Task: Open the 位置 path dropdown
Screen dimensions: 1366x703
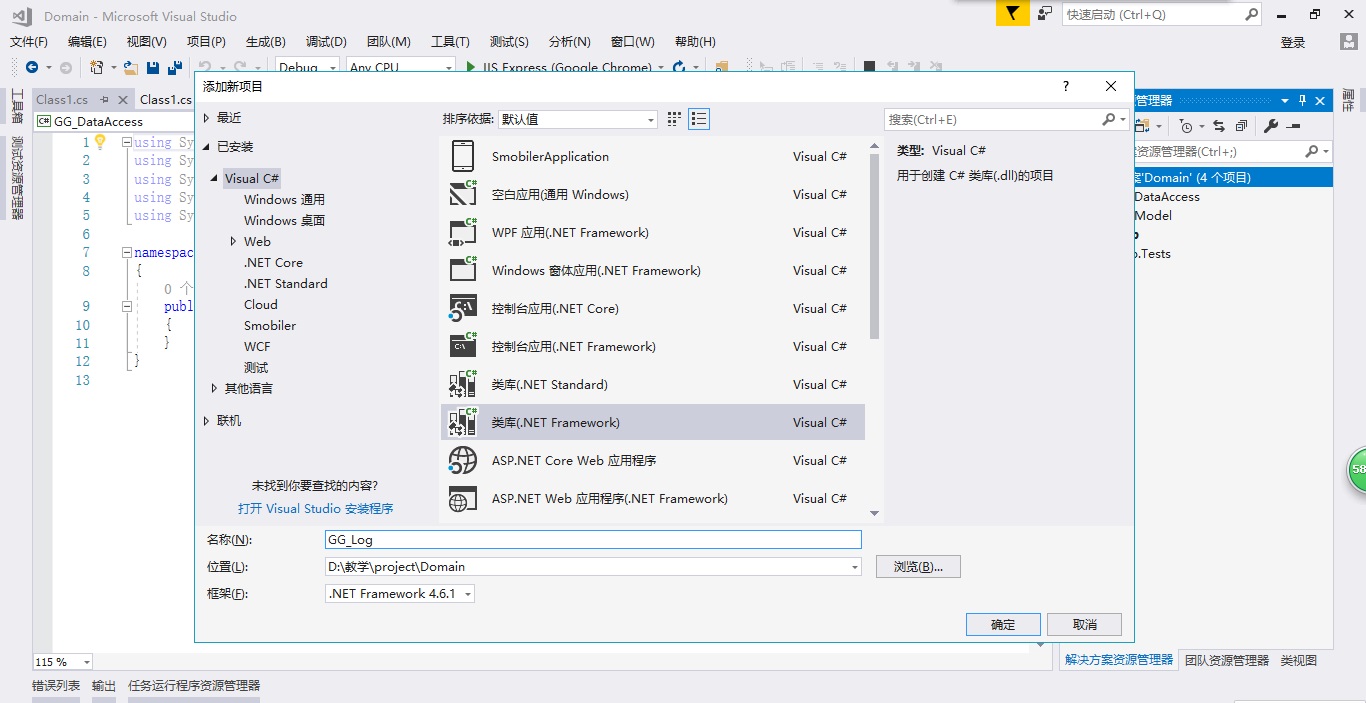Action: (x=854, y=567)
